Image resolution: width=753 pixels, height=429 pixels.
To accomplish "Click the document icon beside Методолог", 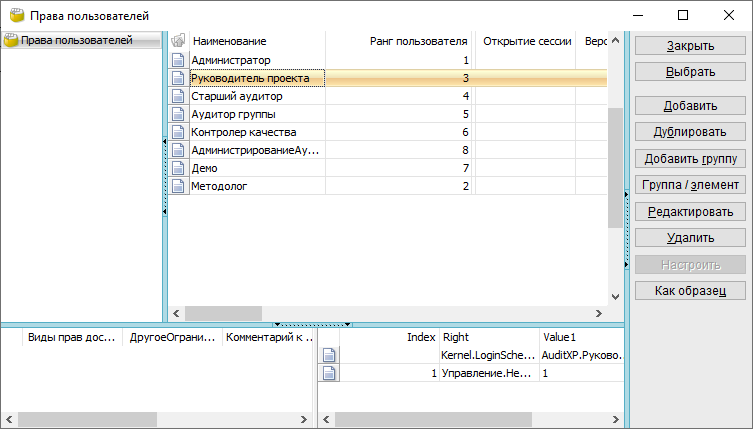I will [178, 186].
